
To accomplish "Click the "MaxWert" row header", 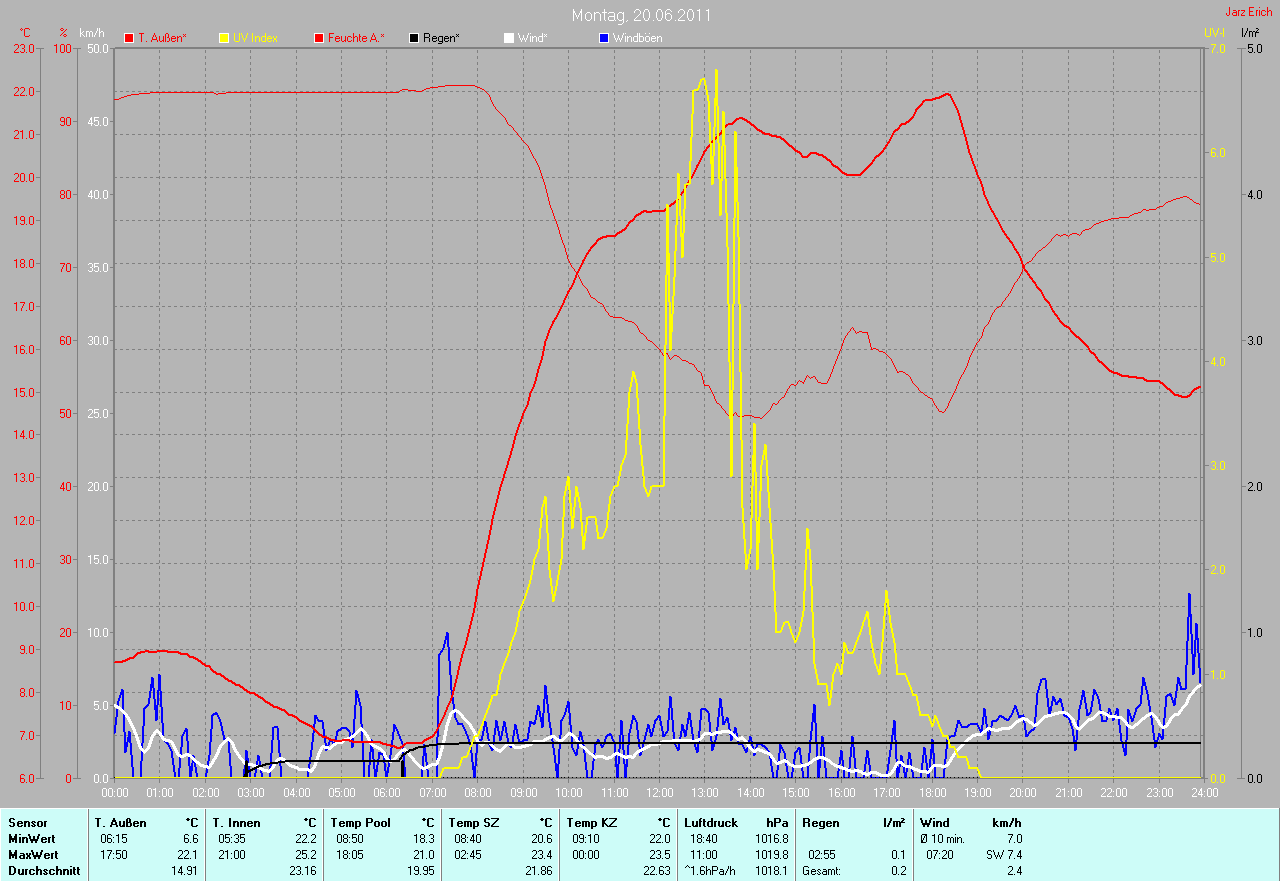I will tap(32, 855).
